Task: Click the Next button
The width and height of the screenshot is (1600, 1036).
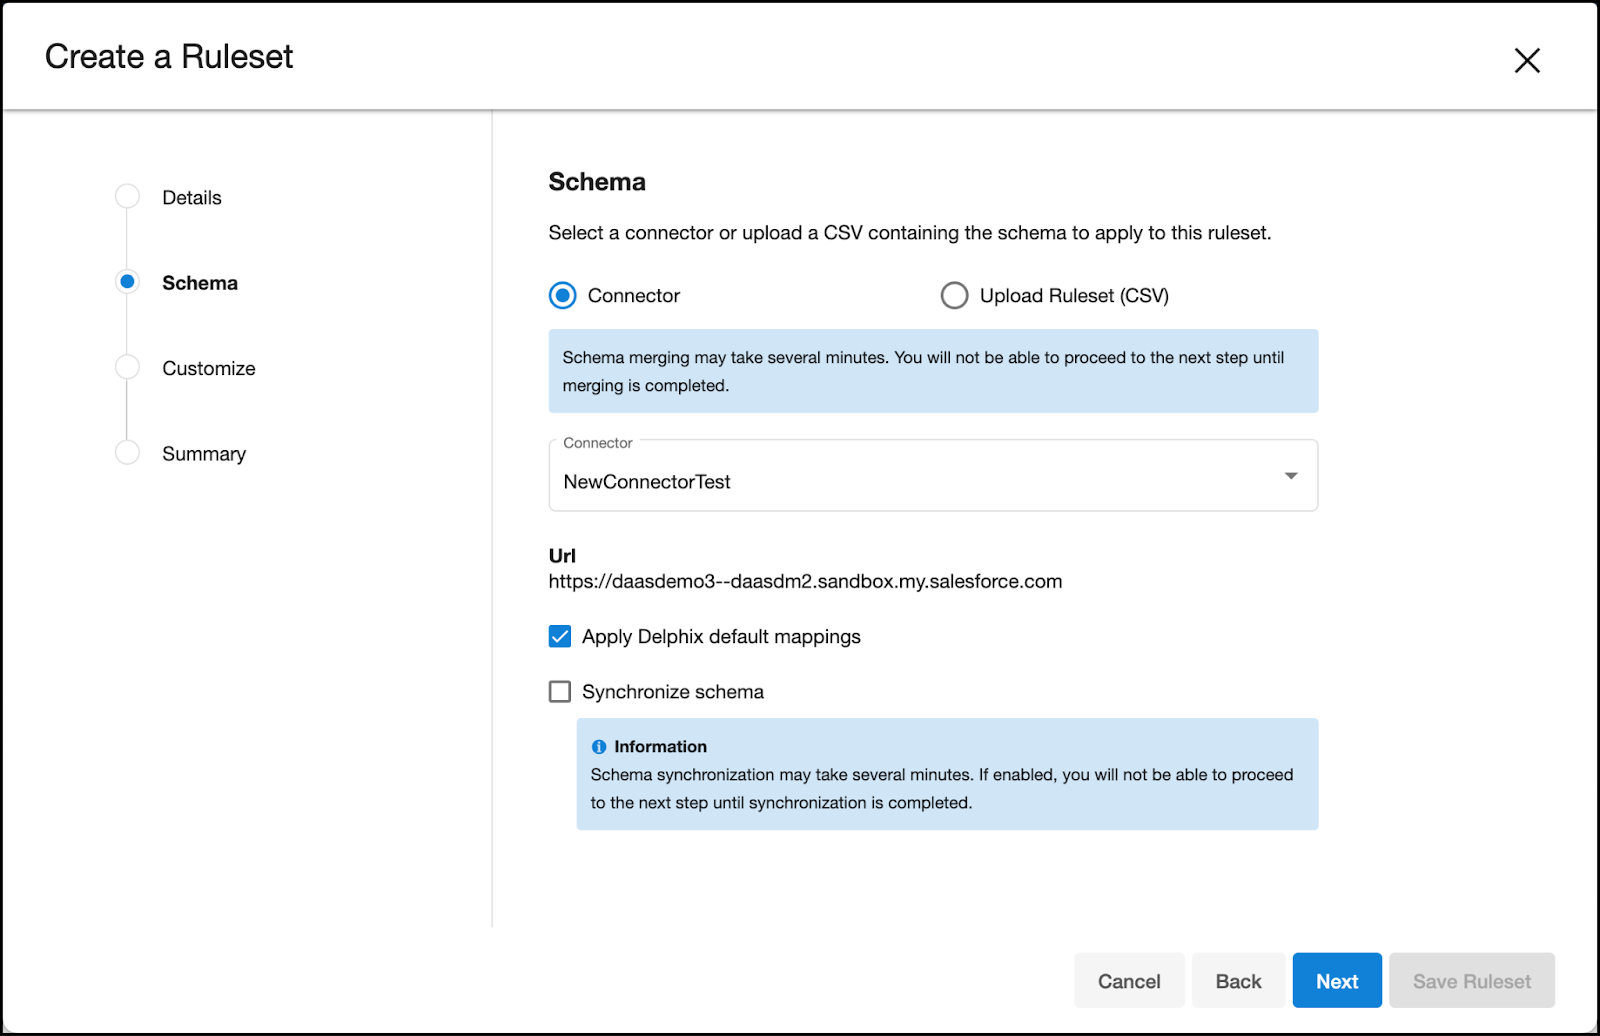Action: coord(1336,980)
